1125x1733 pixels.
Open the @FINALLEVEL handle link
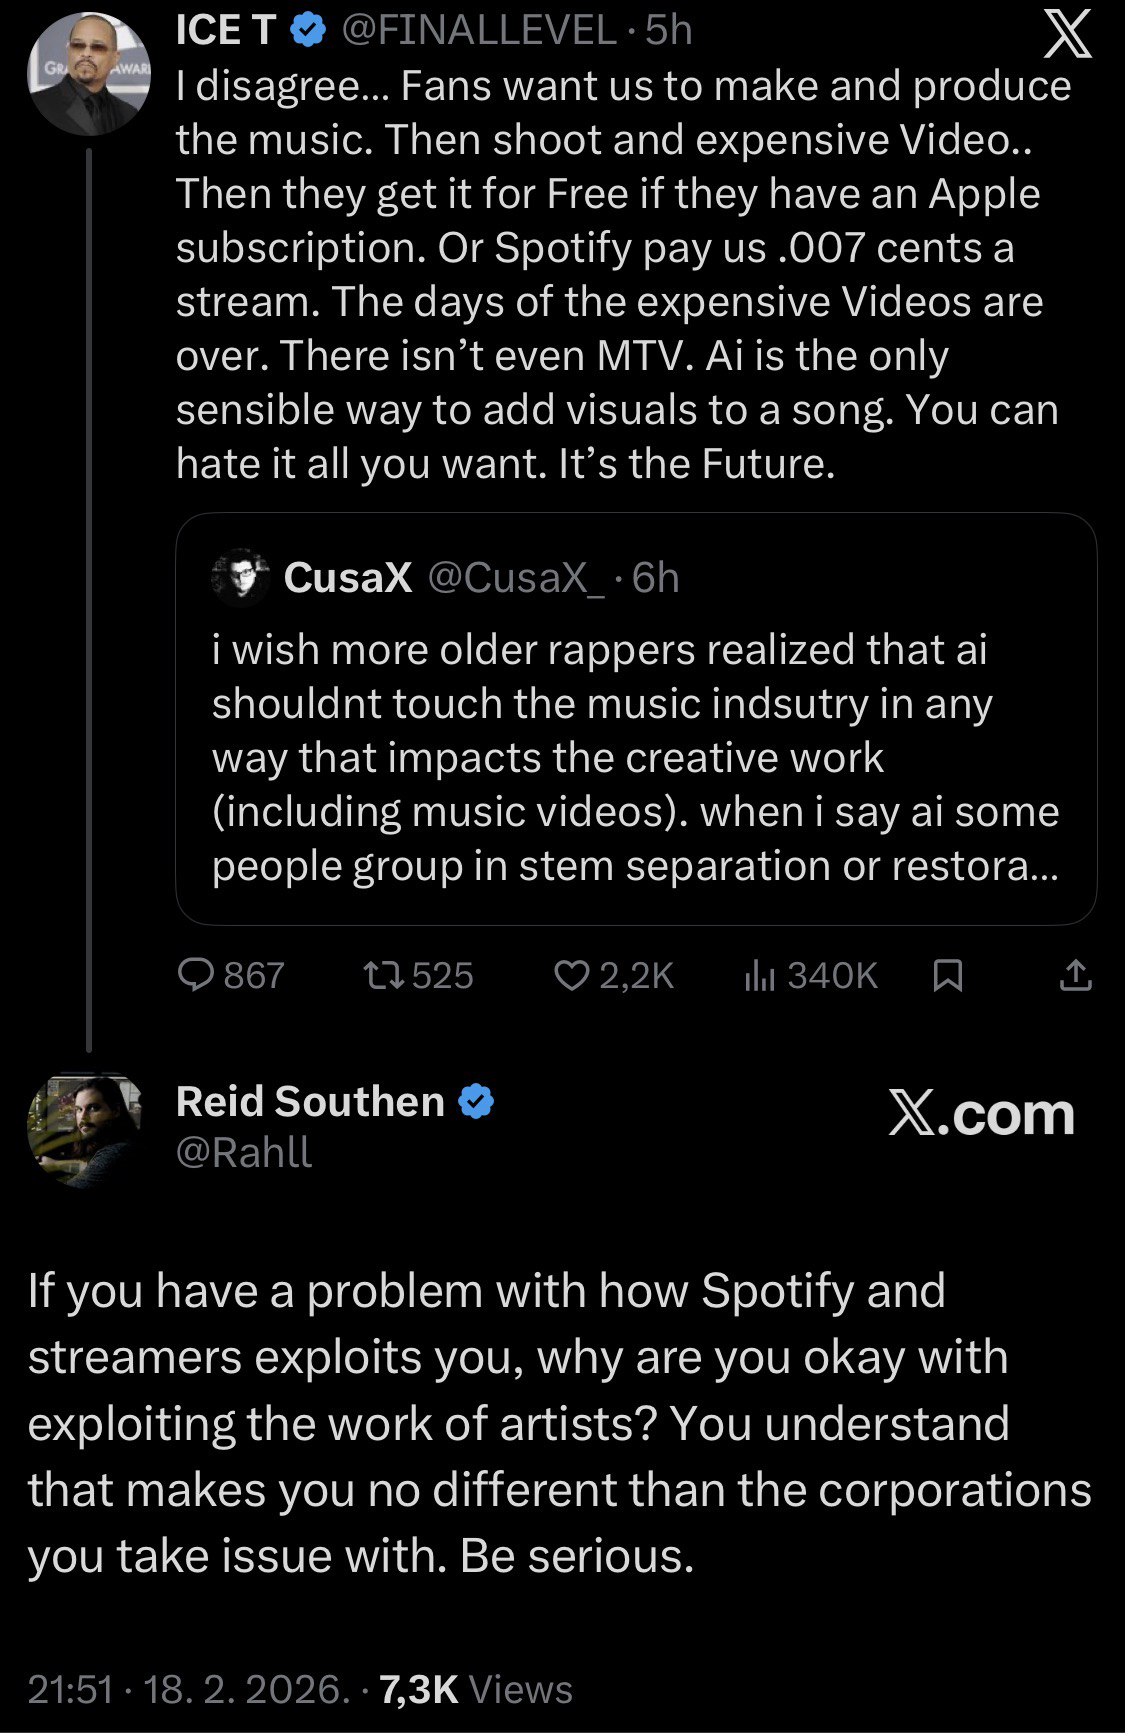(479, 31)
